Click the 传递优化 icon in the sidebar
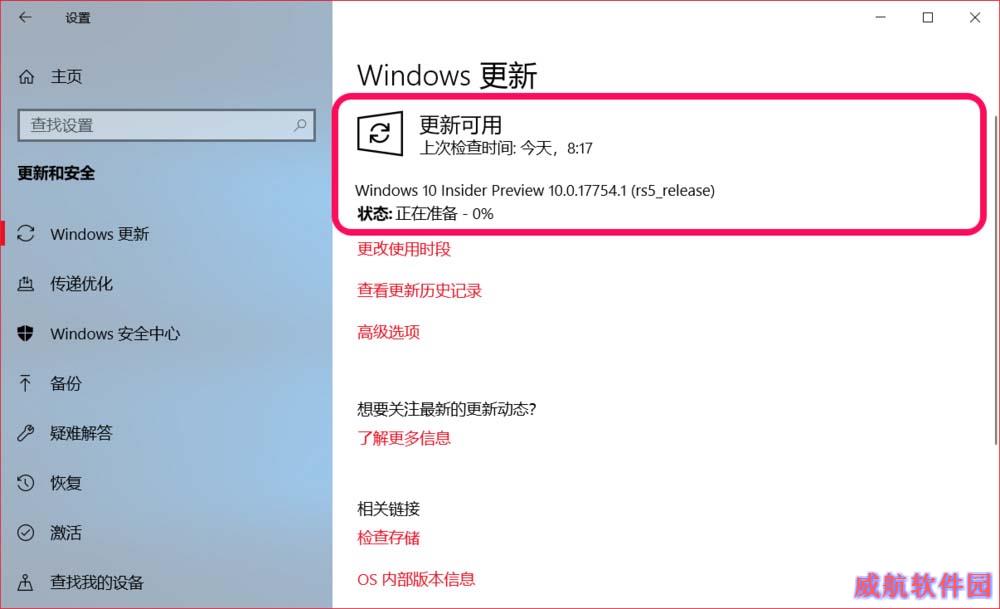The image size is (1000, 609). click(x=26, y=284)
